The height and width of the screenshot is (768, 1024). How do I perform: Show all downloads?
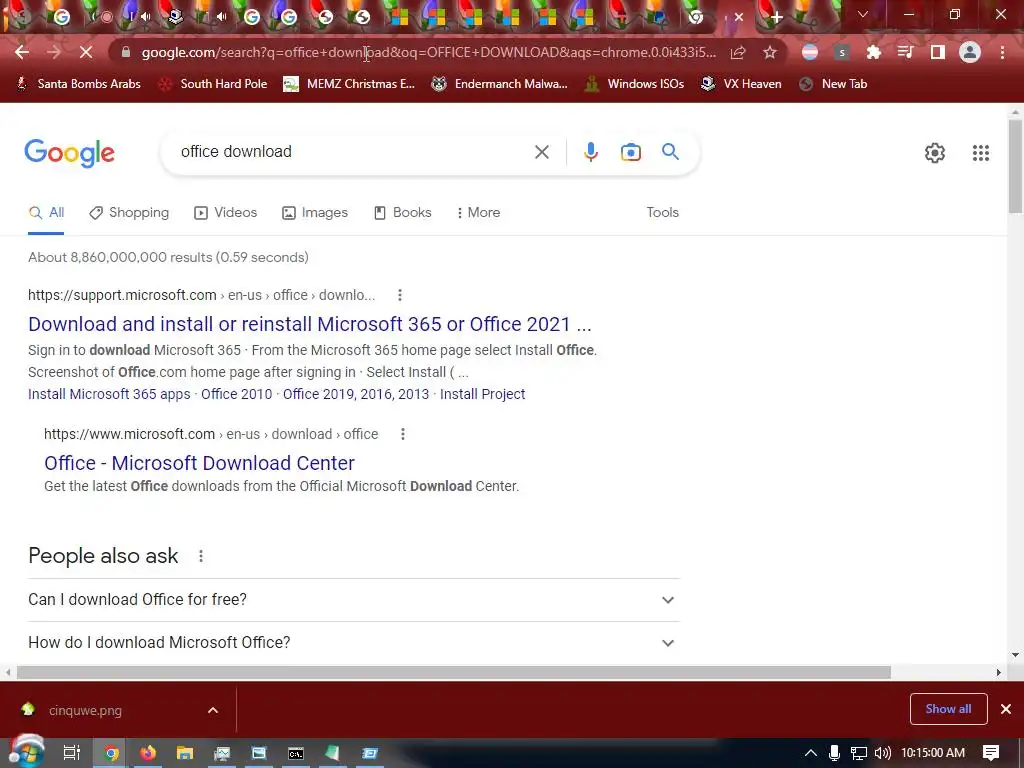pyautogui.click(x=948, y=709)
